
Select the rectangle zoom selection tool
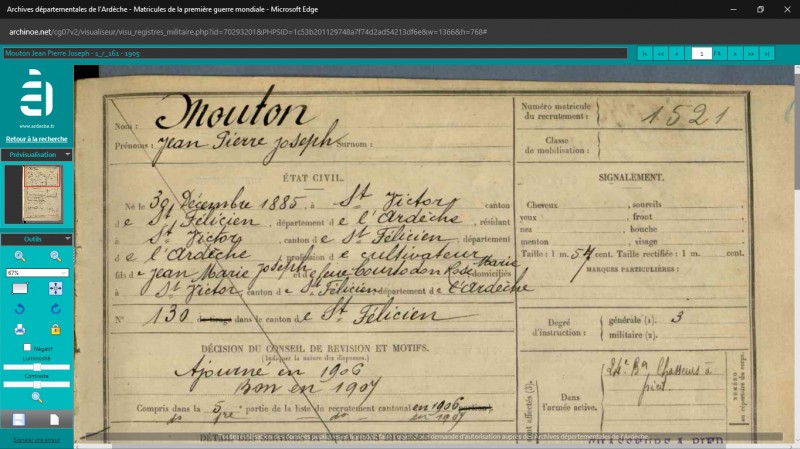[x=20, y=289]
